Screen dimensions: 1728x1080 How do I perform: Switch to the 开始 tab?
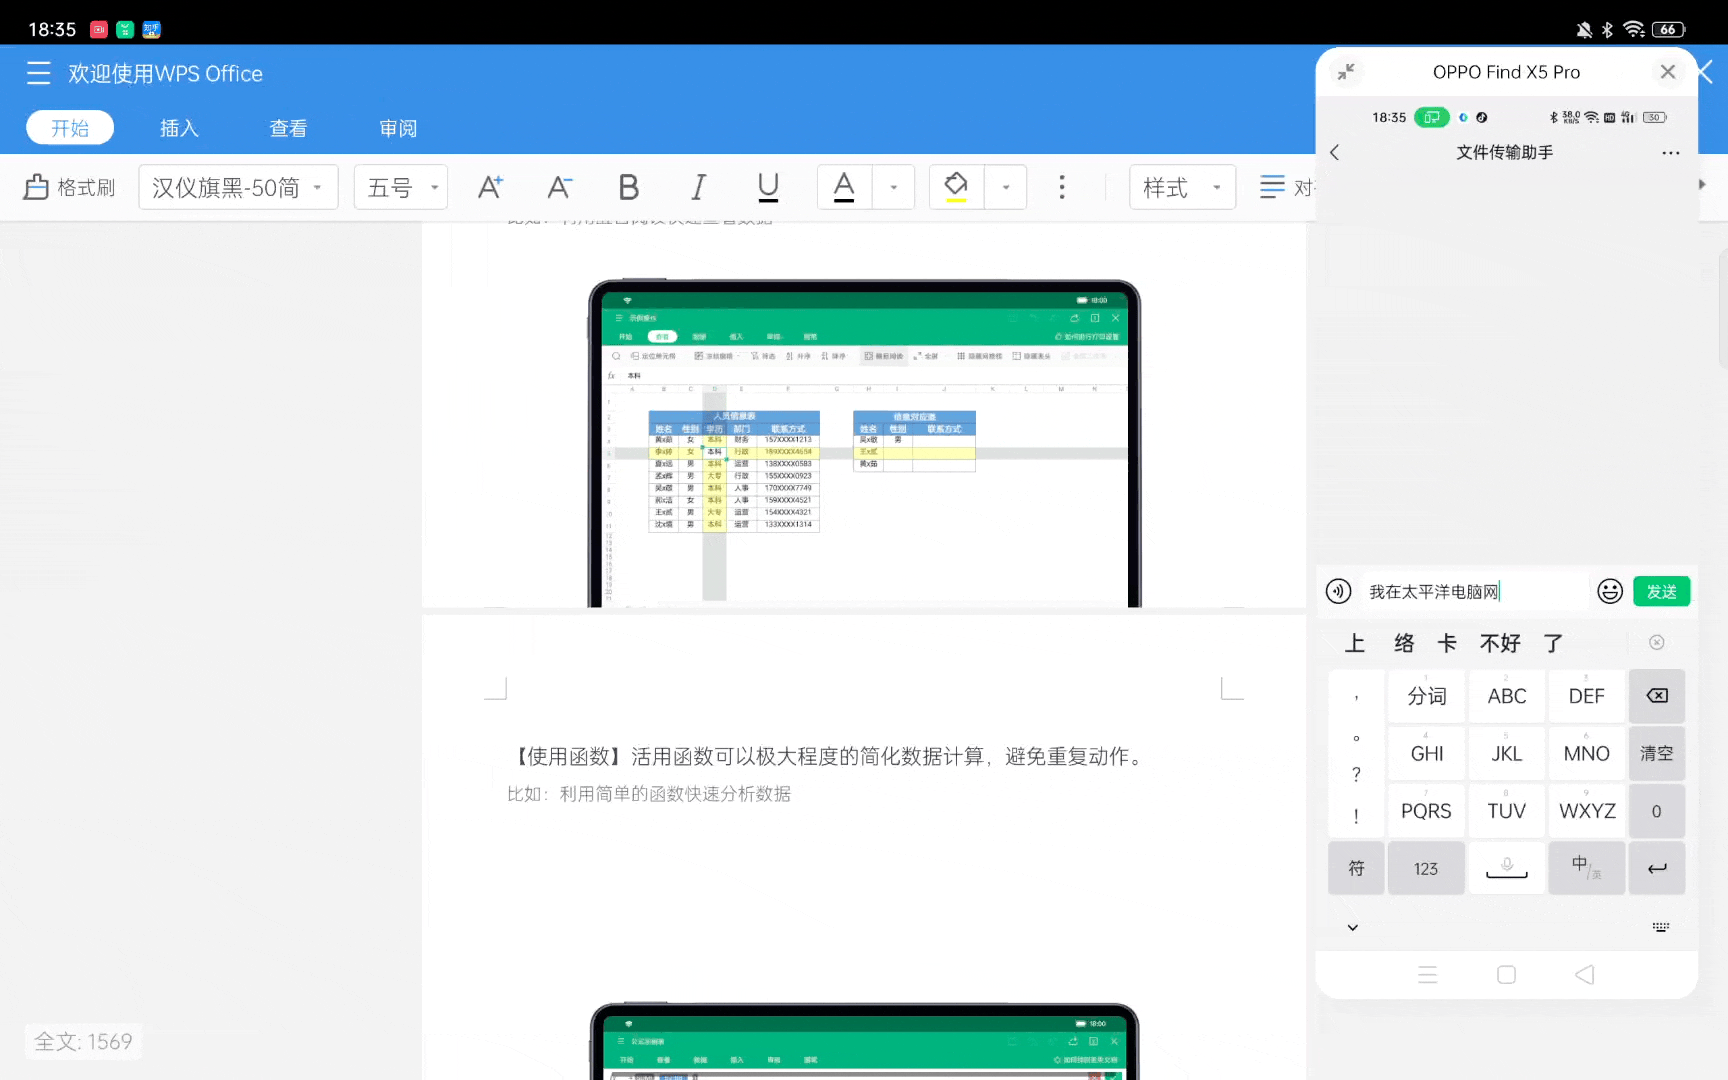point(70,128)
